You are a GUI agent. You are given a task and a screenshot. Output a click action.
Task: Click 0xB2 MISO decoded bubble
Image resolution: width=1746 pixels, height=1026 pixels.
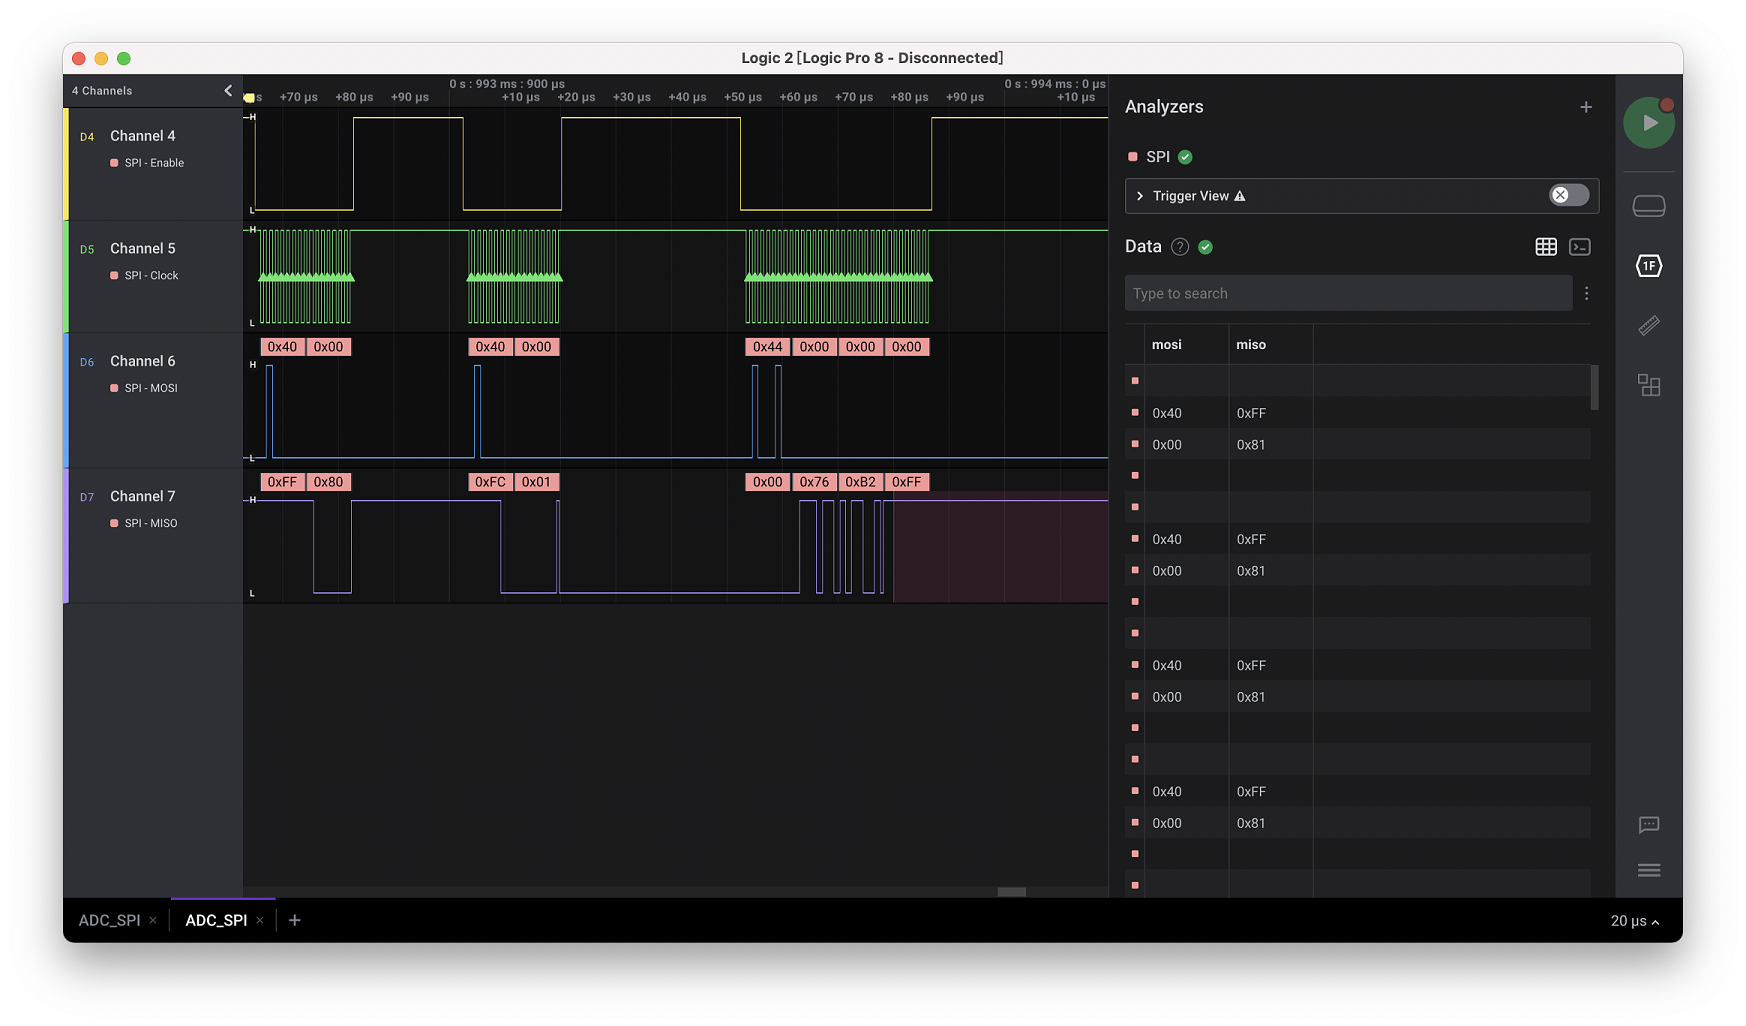(860, 482)
